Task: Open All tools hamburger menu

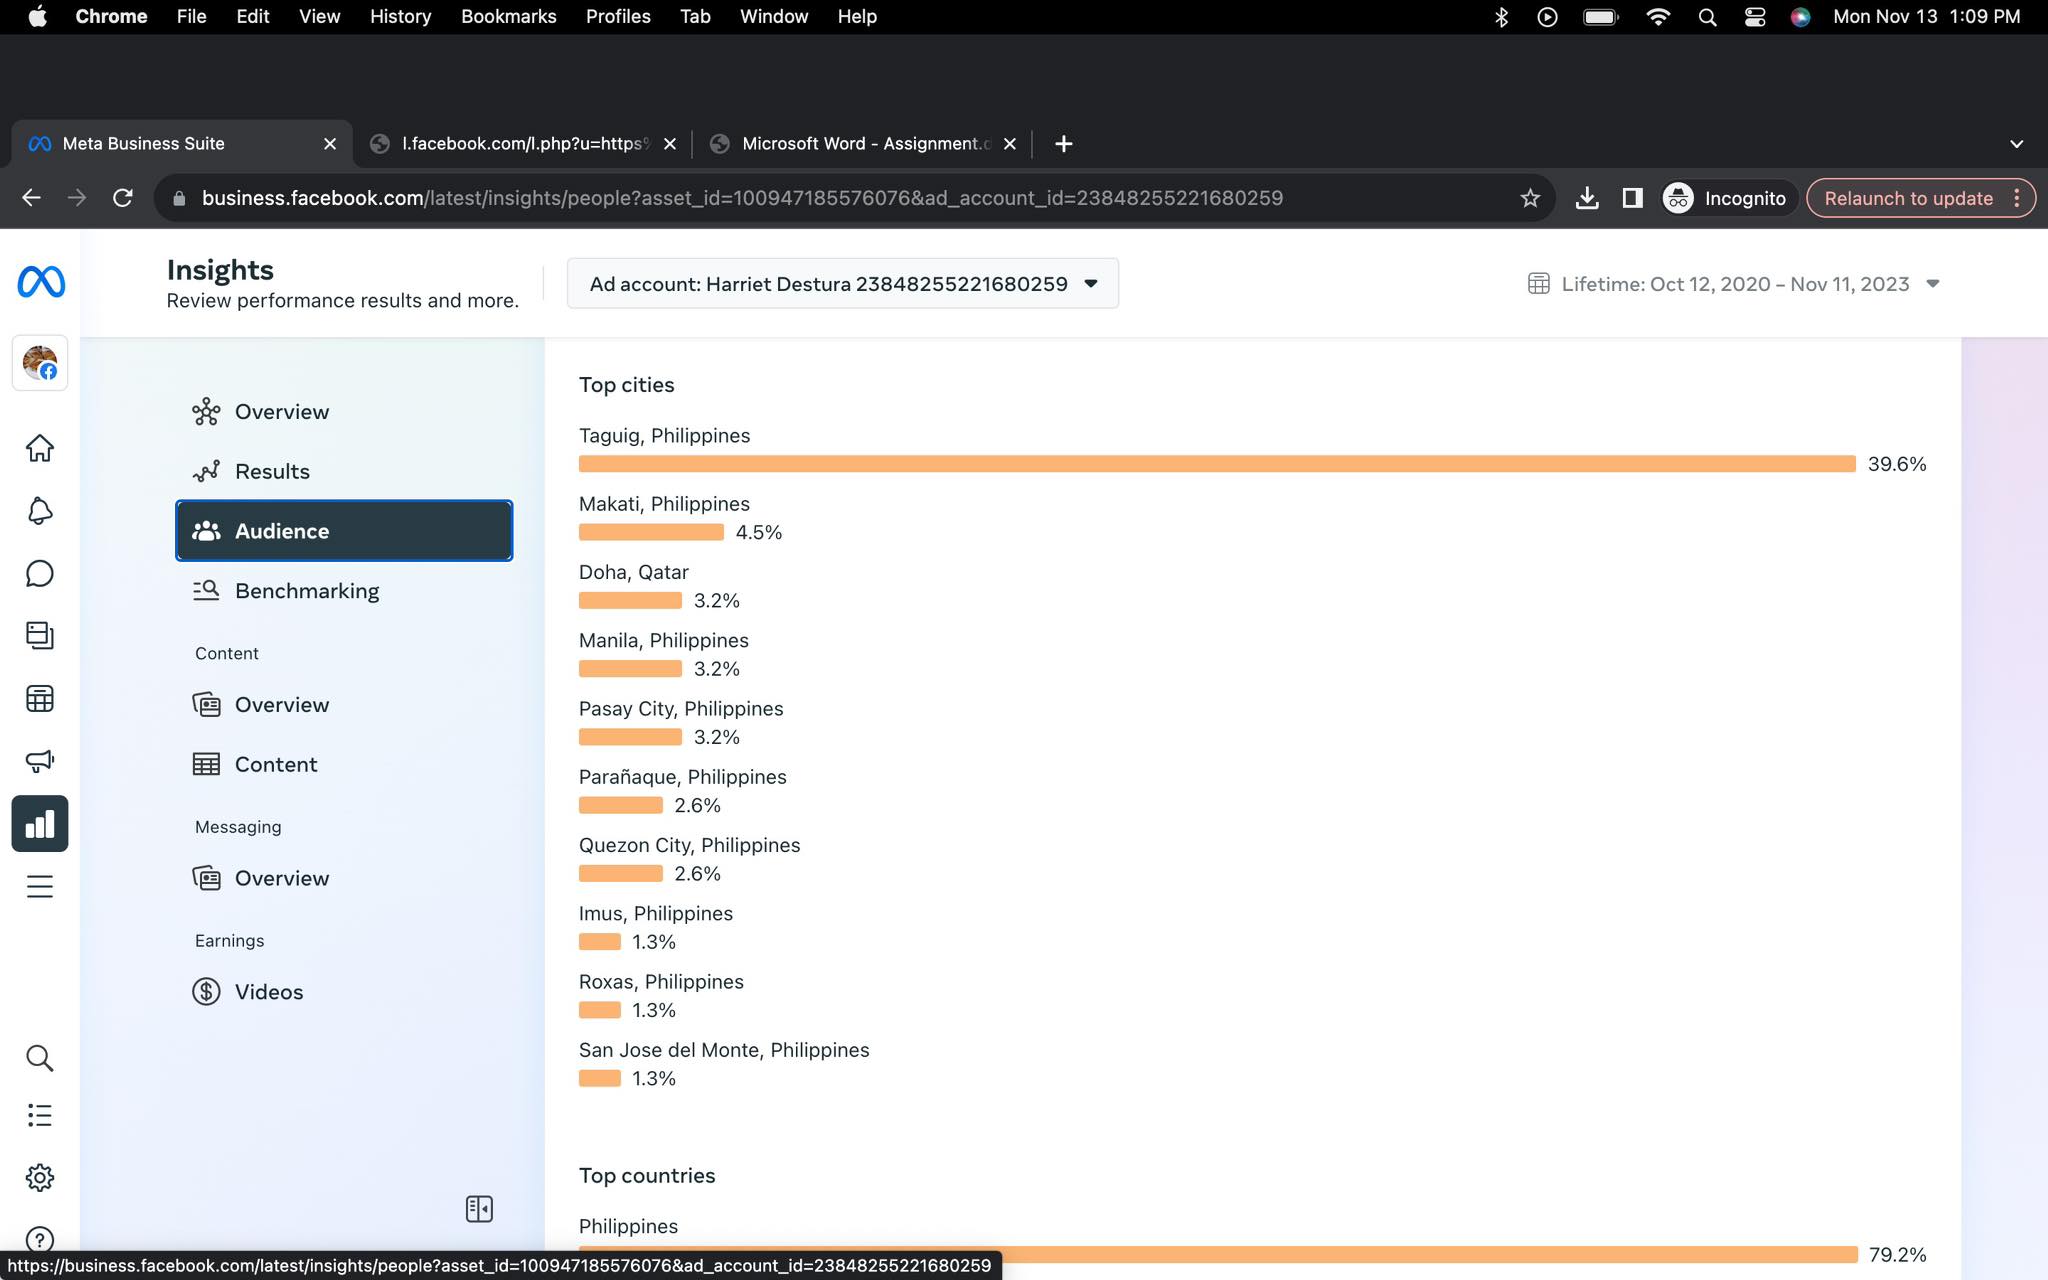Action: (x=39, y=886)
